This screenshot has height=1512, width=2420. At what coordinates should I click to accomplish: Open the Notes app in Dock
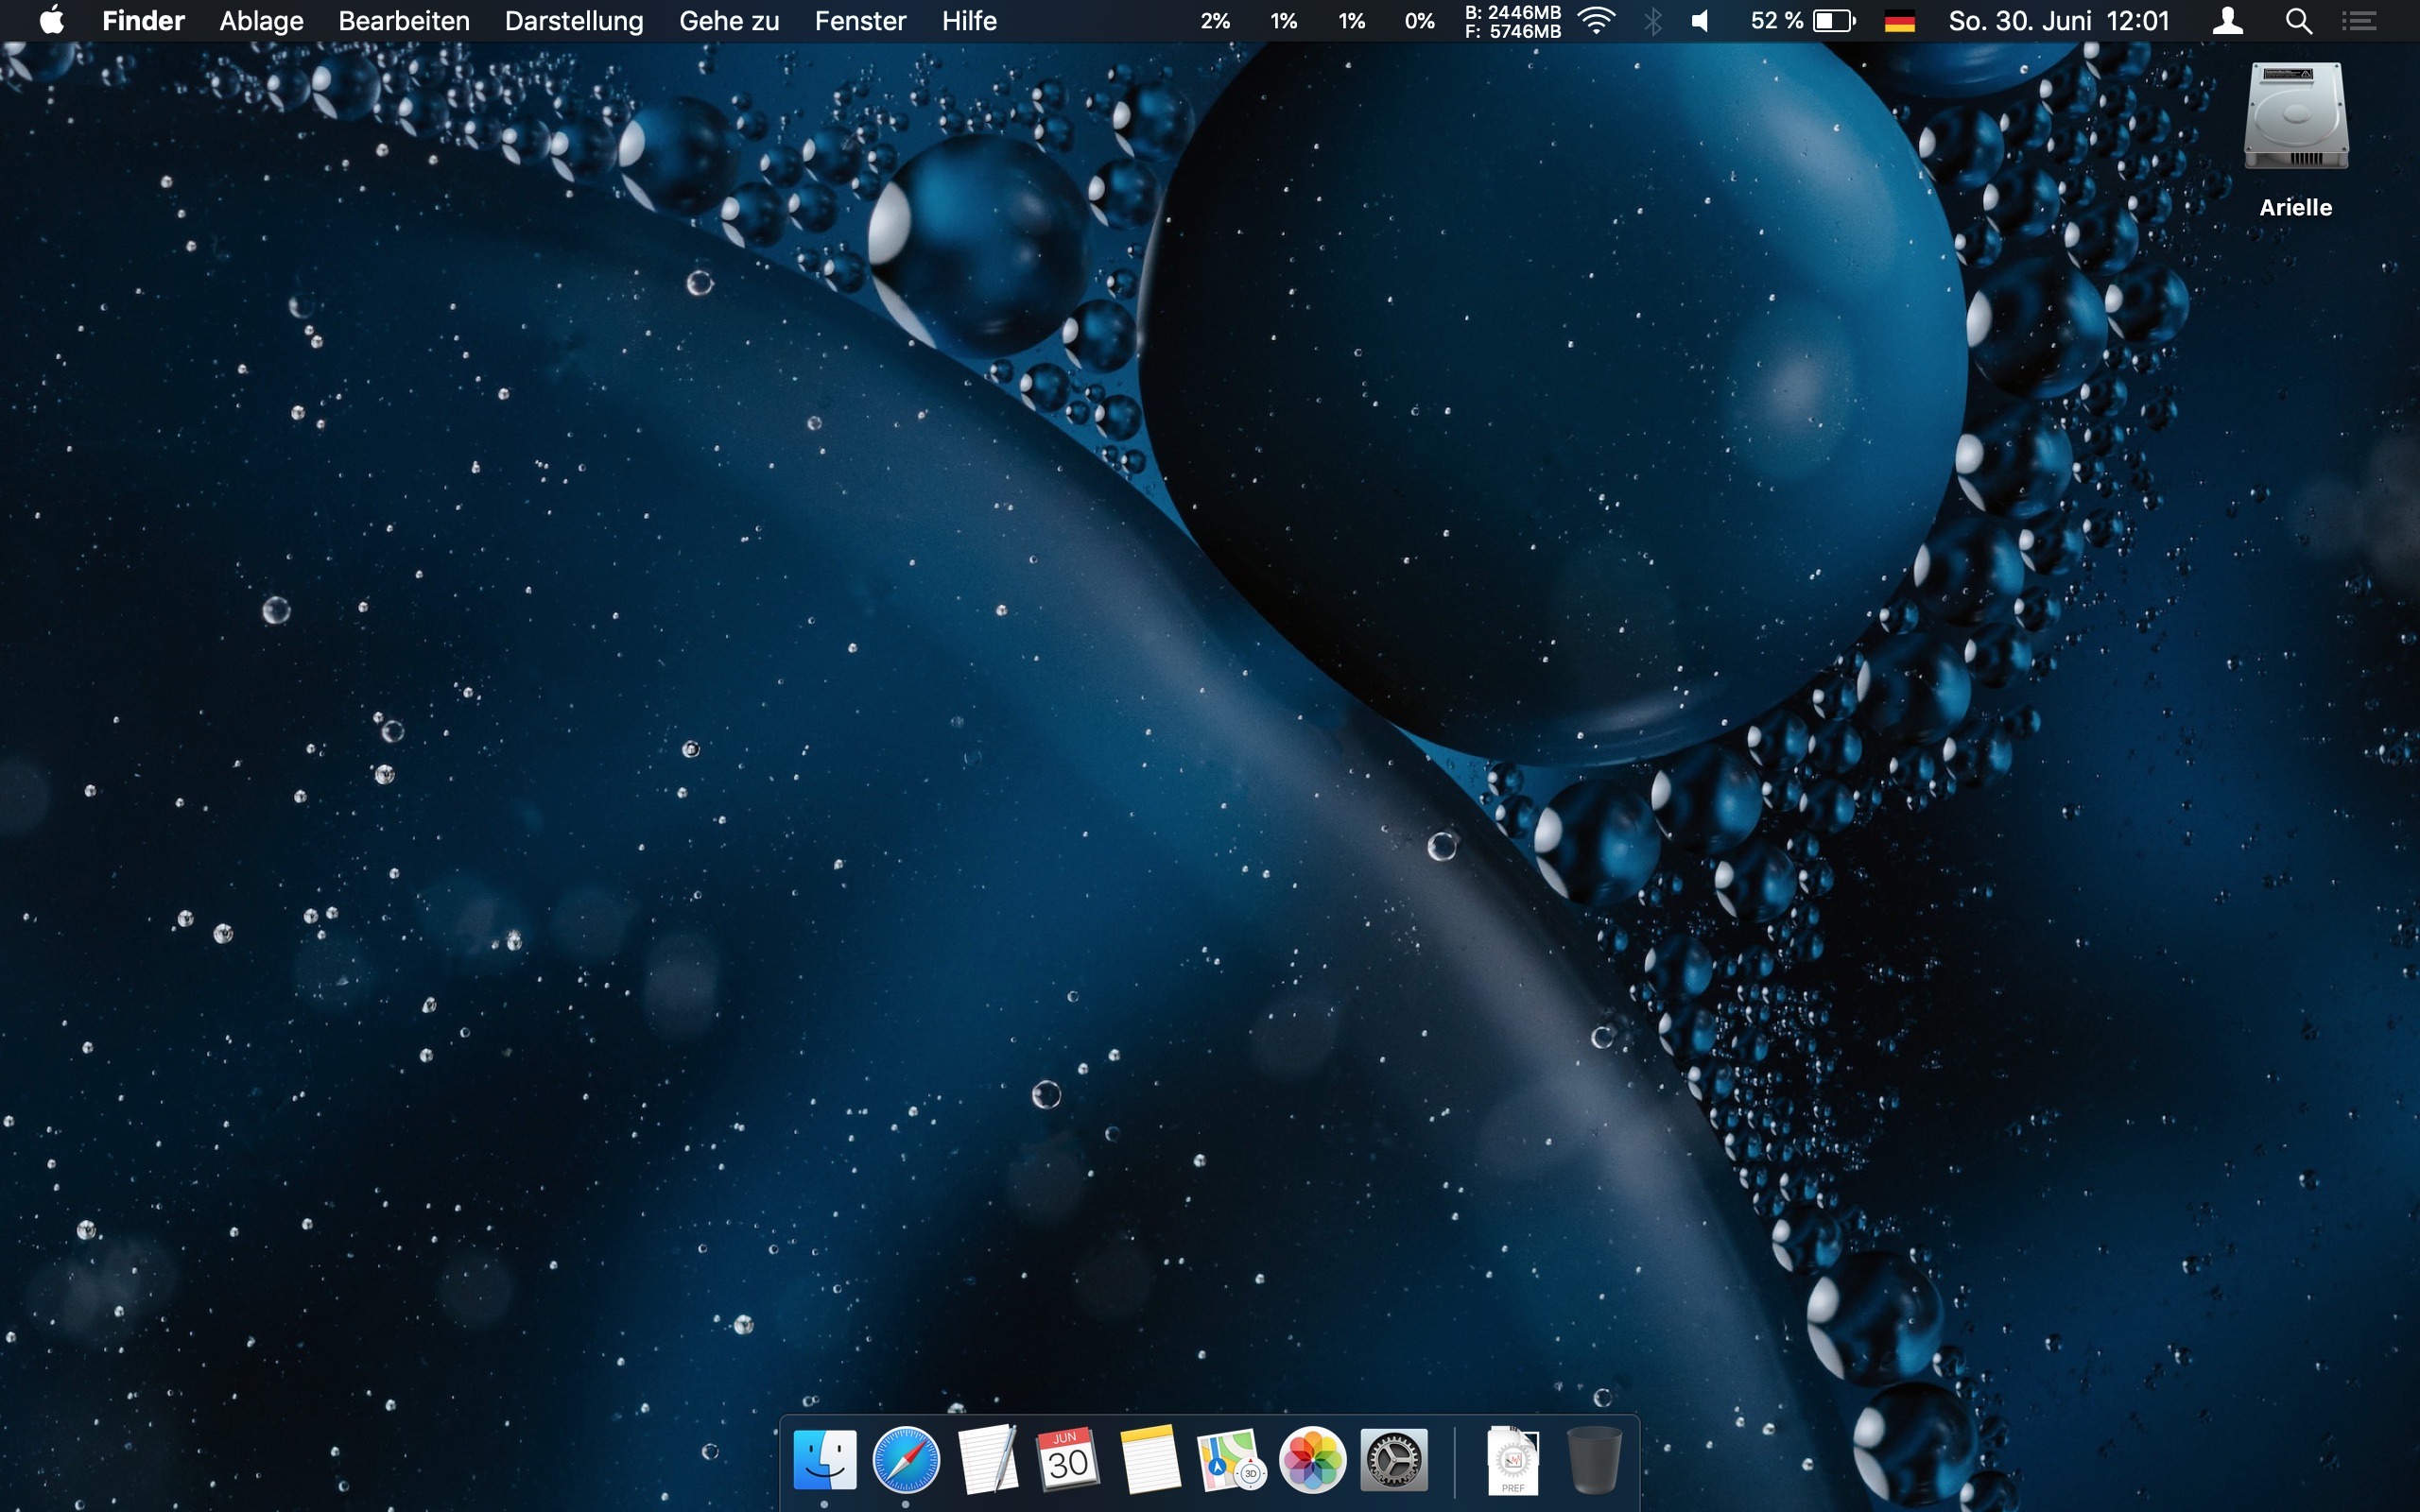[x=1150, y=1460]
